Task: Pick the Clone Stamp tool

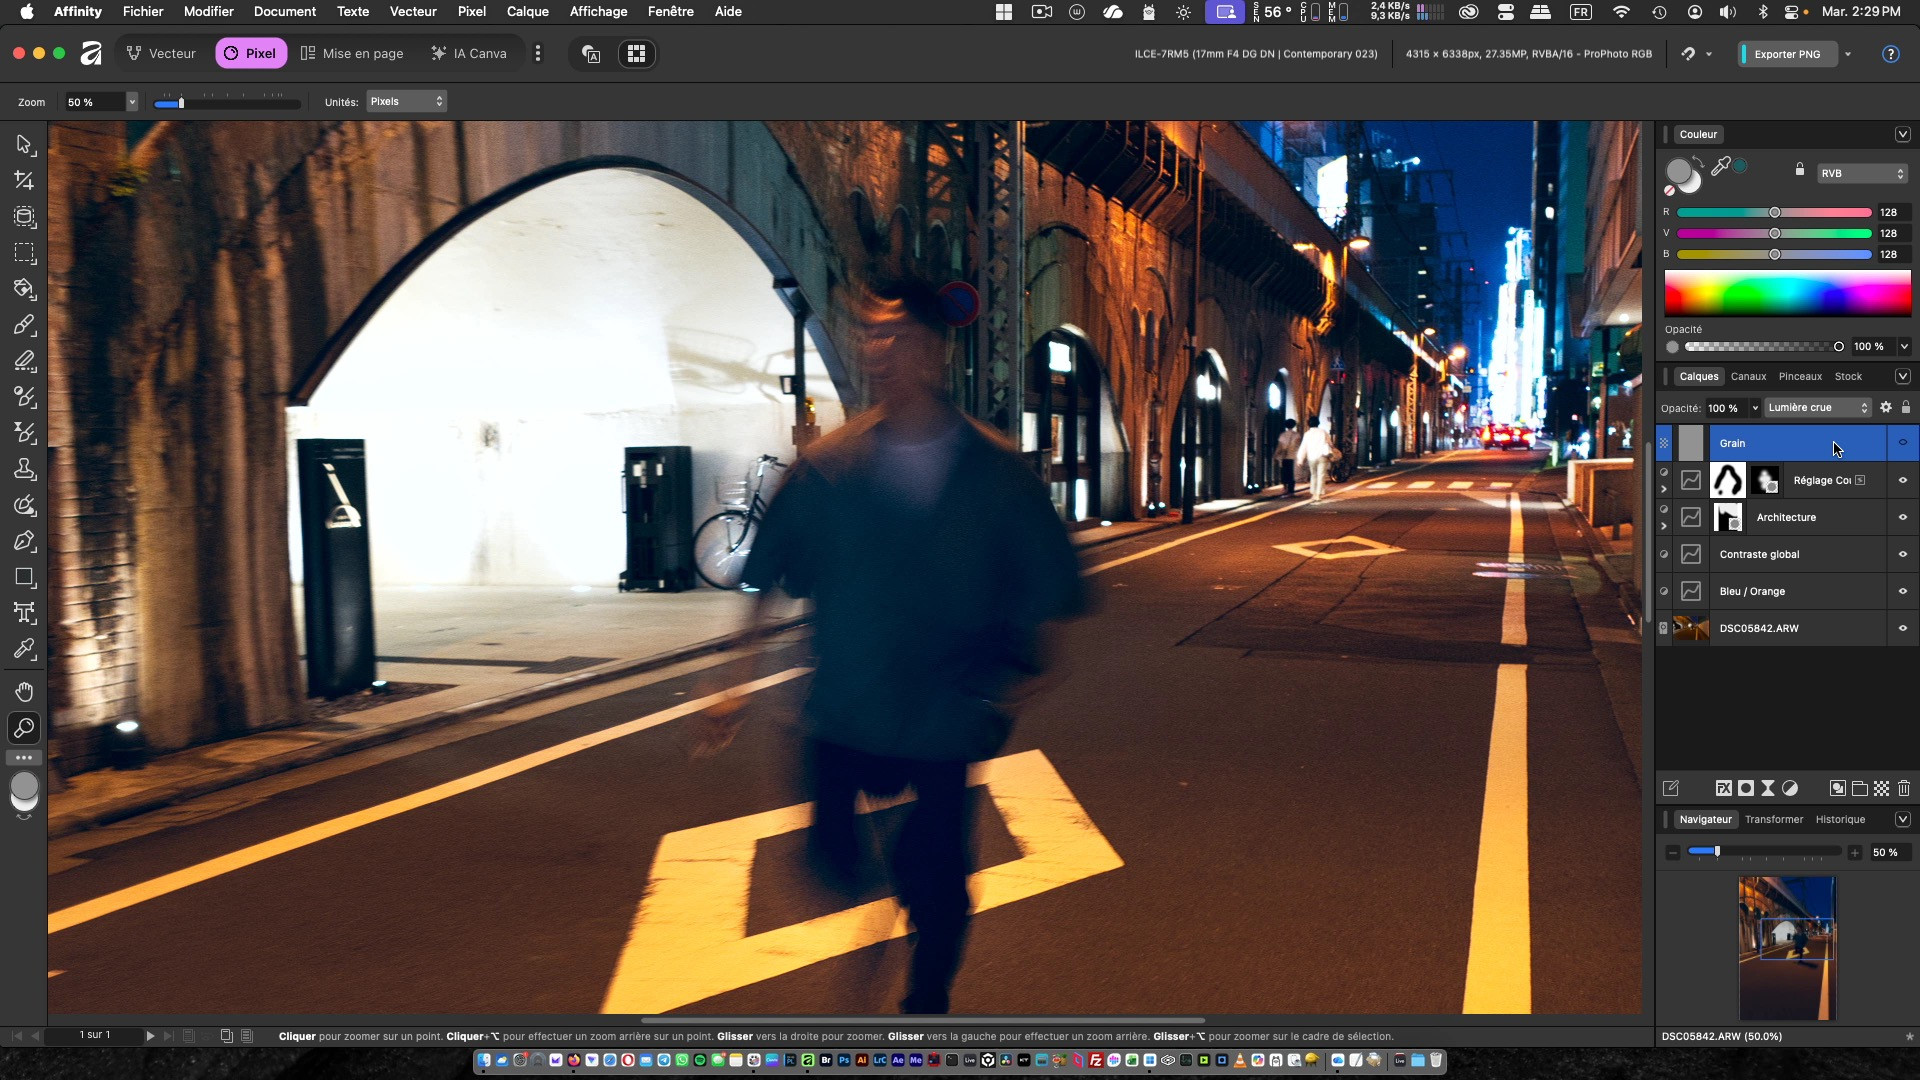Action: [24, 469]
